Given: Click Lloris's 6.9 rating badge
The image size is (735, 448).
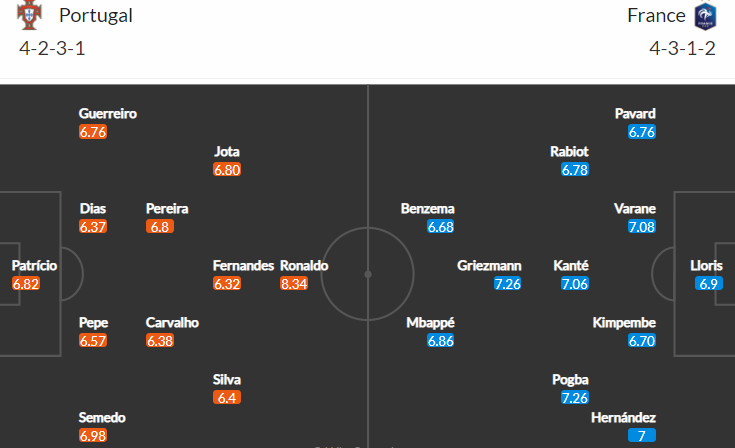Looking at the screenshot, I should 709,284.
